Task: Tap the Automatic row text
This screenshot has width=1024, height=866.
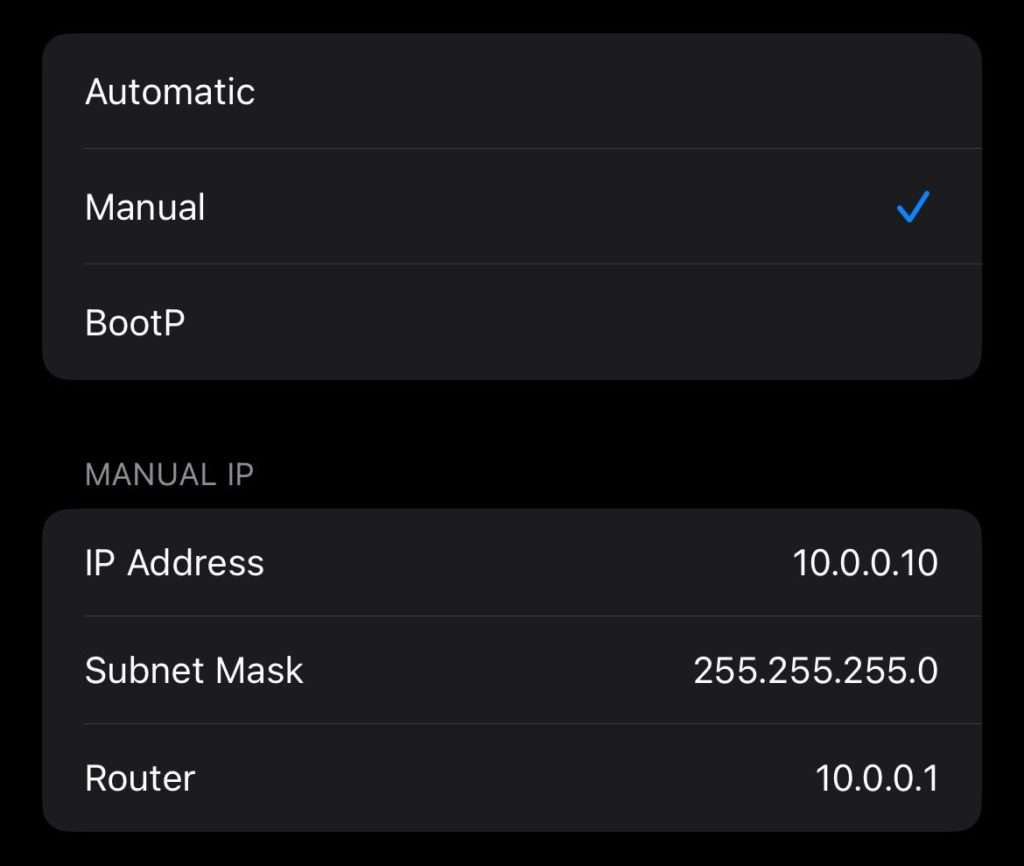Action: tap(170, 92)
